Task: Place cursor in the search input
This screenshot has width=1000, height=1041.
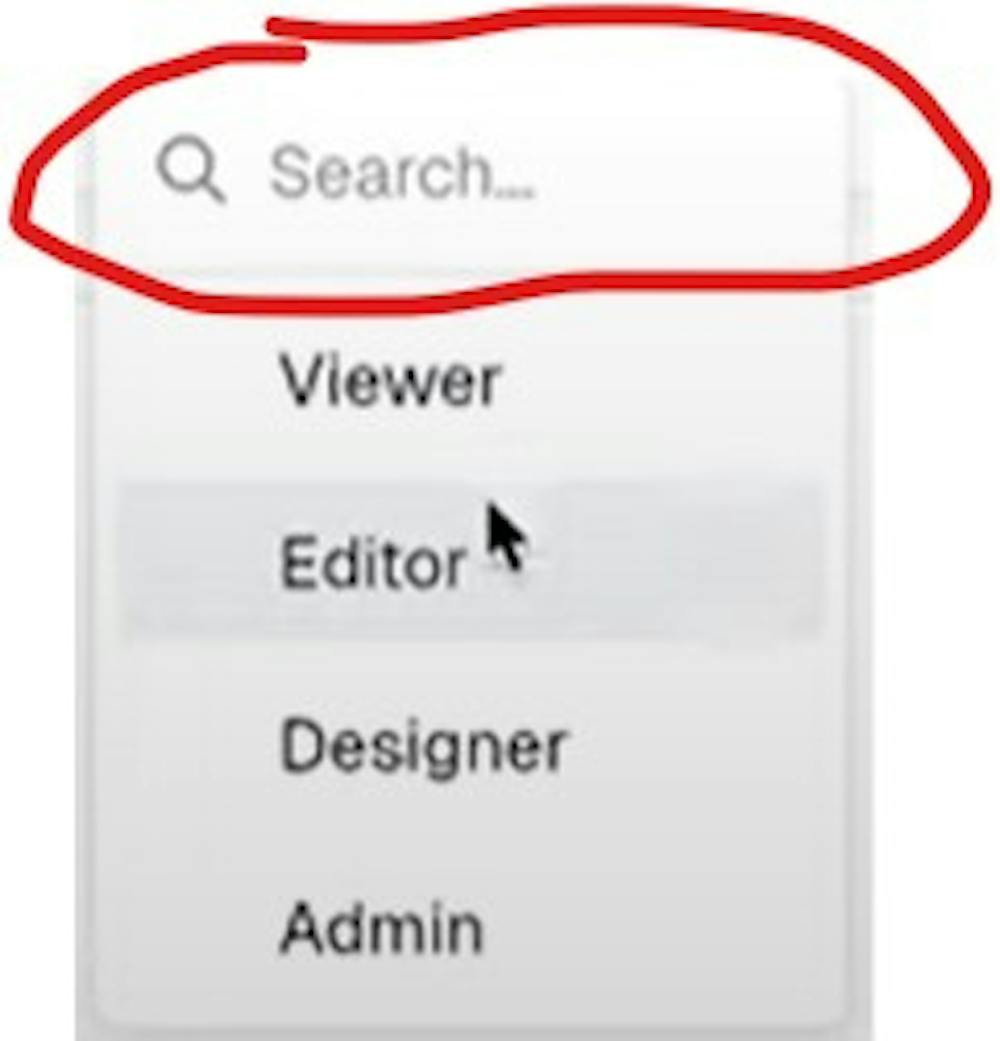Action: [x=471, y=173]
